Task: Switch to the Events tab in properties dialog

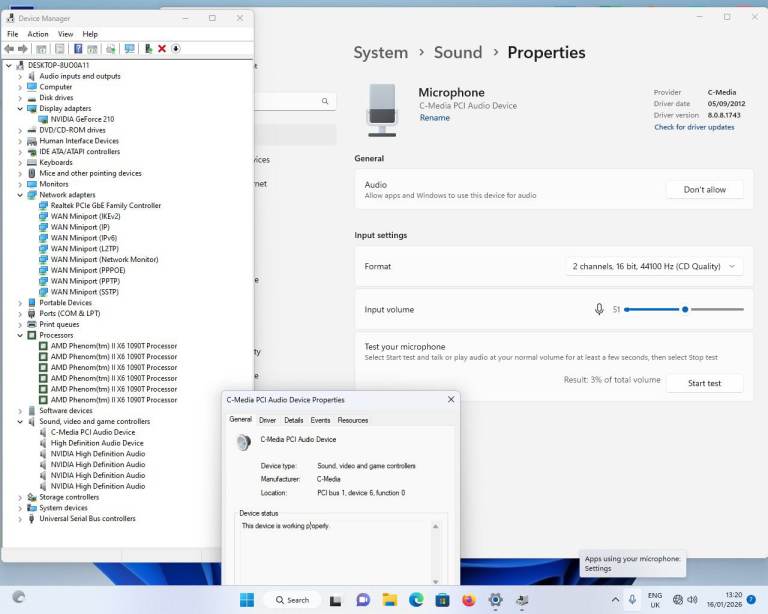Action: click(320, 420)
